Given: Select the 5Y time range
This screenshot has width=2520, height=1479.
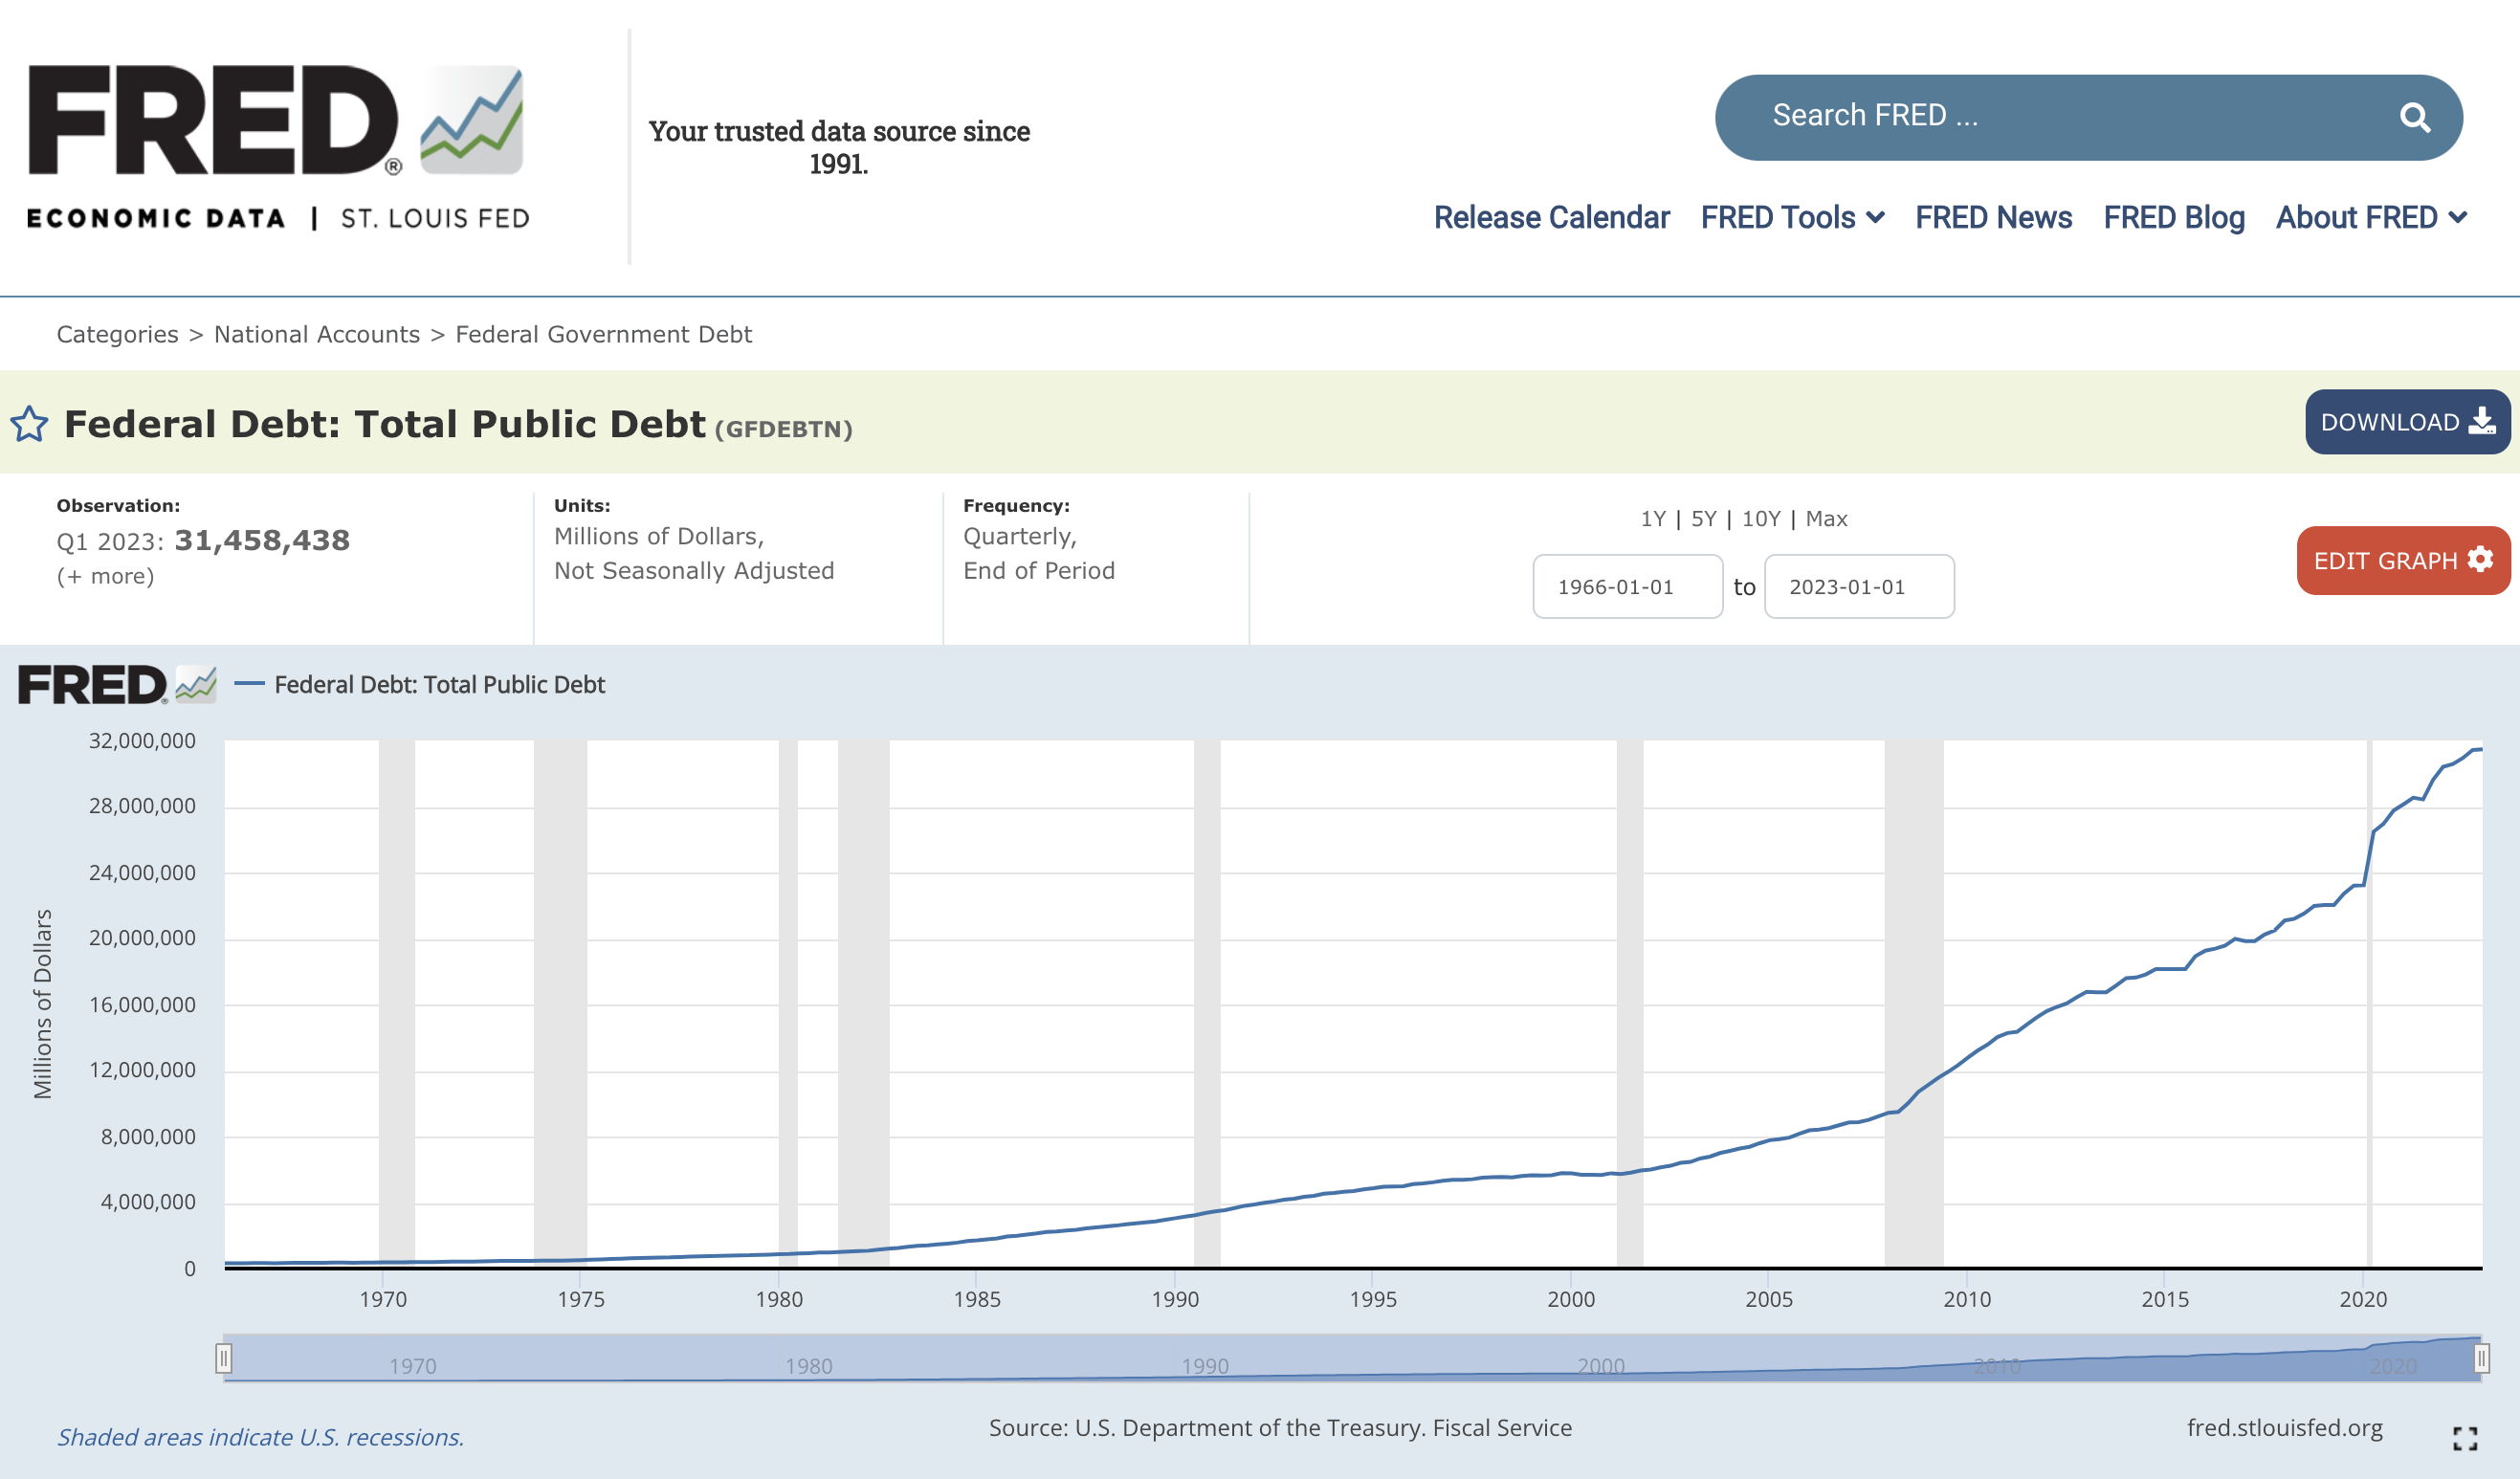Looking at the screenshot, I should tap(1703, 518).
